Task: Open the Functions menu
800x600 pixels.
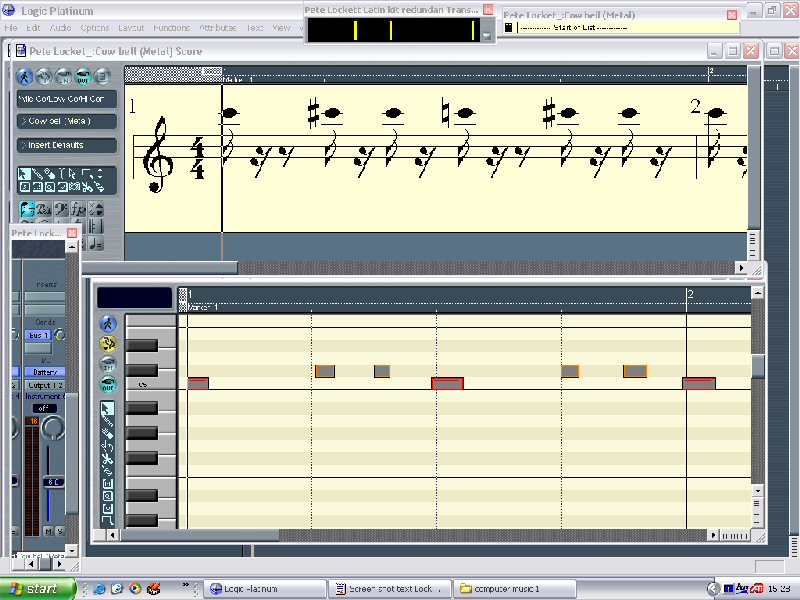Action: point(171,28)
